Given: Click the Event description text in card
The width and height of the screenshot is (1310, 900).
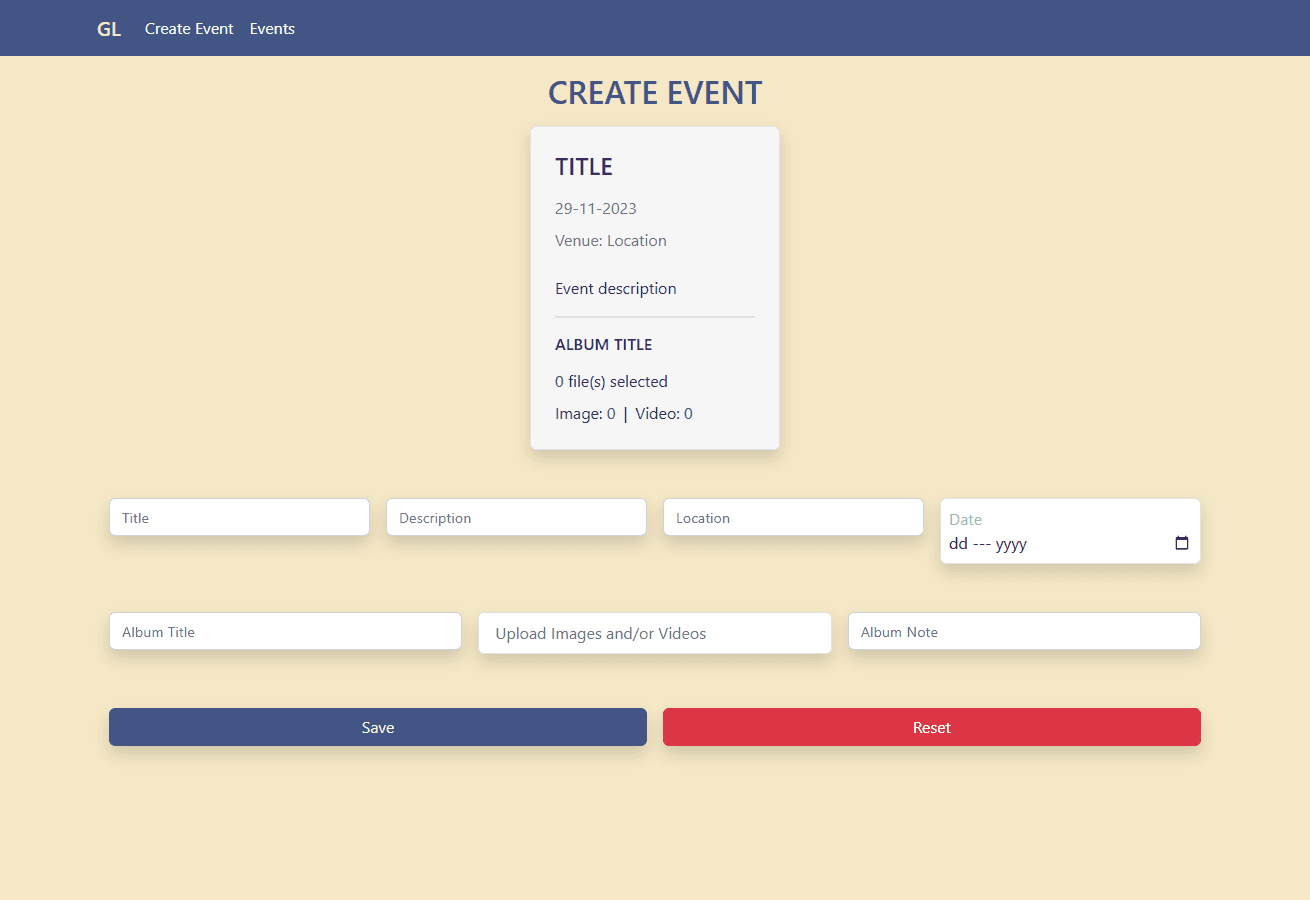Looking at the screenshot, I should (616, 289).
